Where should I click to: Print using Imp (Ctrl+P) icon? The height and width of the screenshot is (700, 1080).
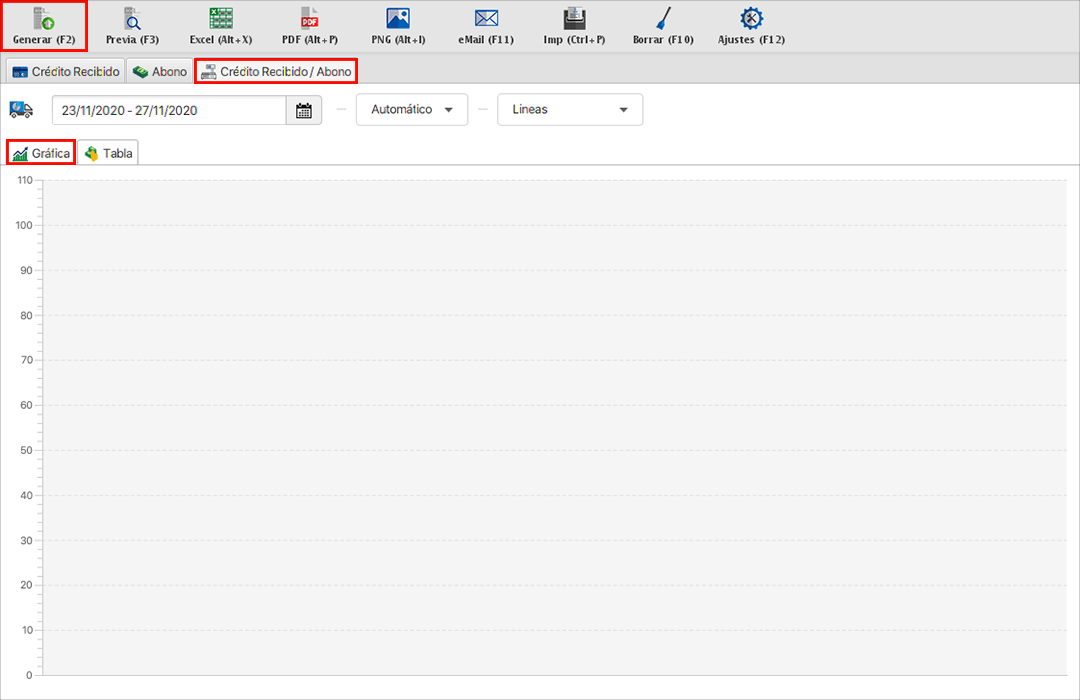point(574,19)
